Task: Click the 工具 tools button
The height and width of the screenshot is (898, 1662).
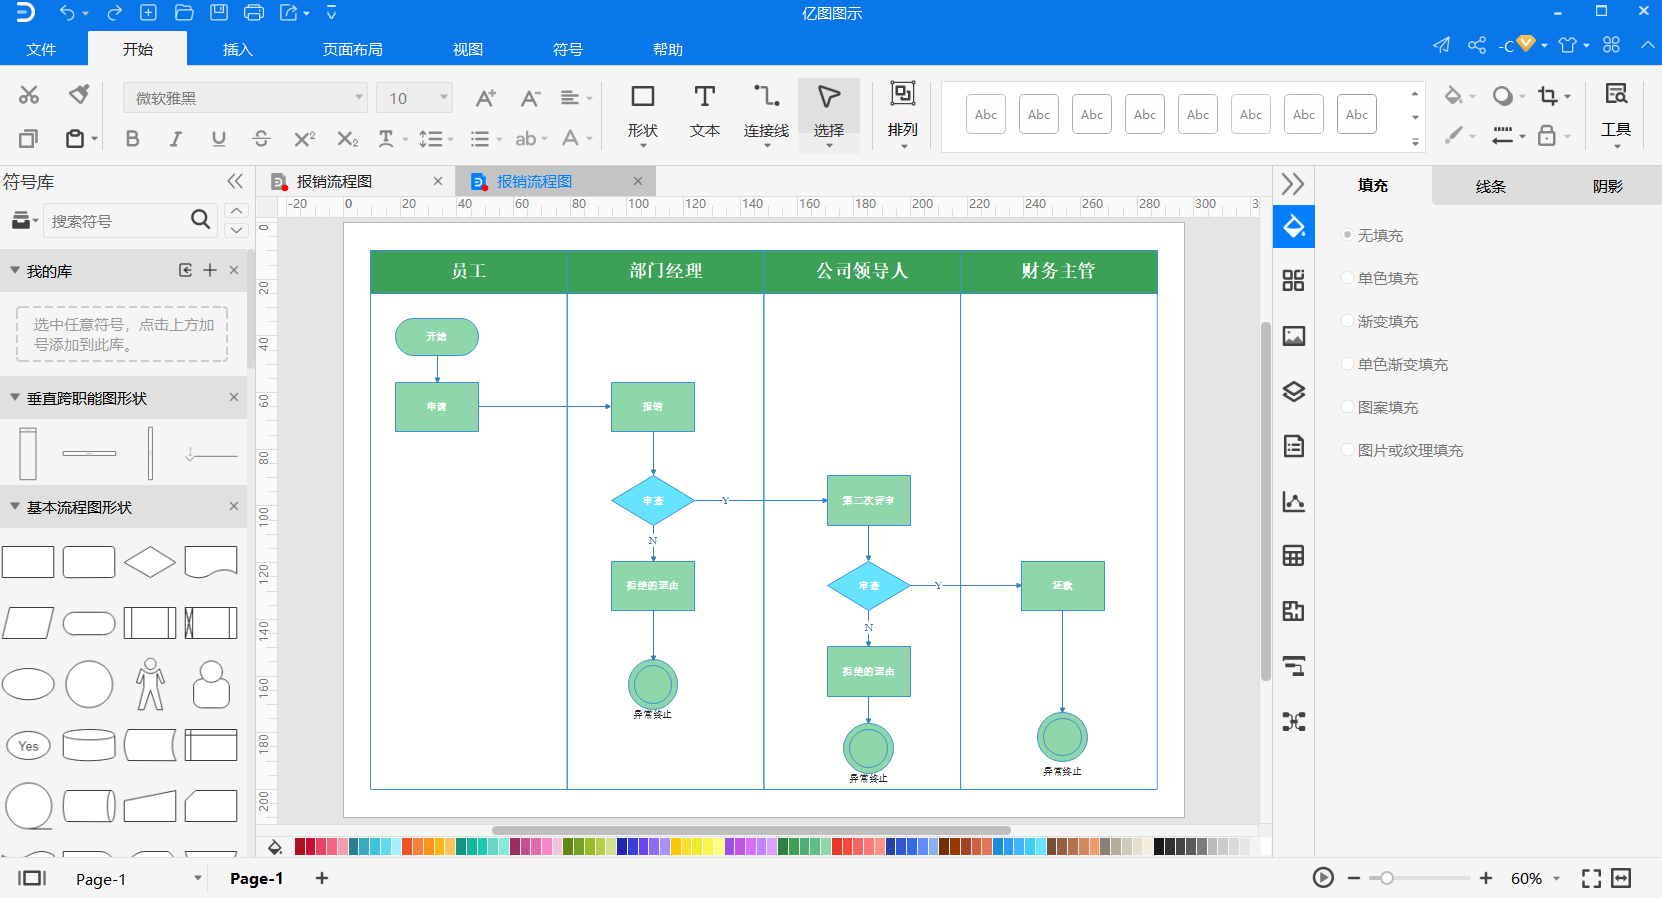Action: point(1616,114)
